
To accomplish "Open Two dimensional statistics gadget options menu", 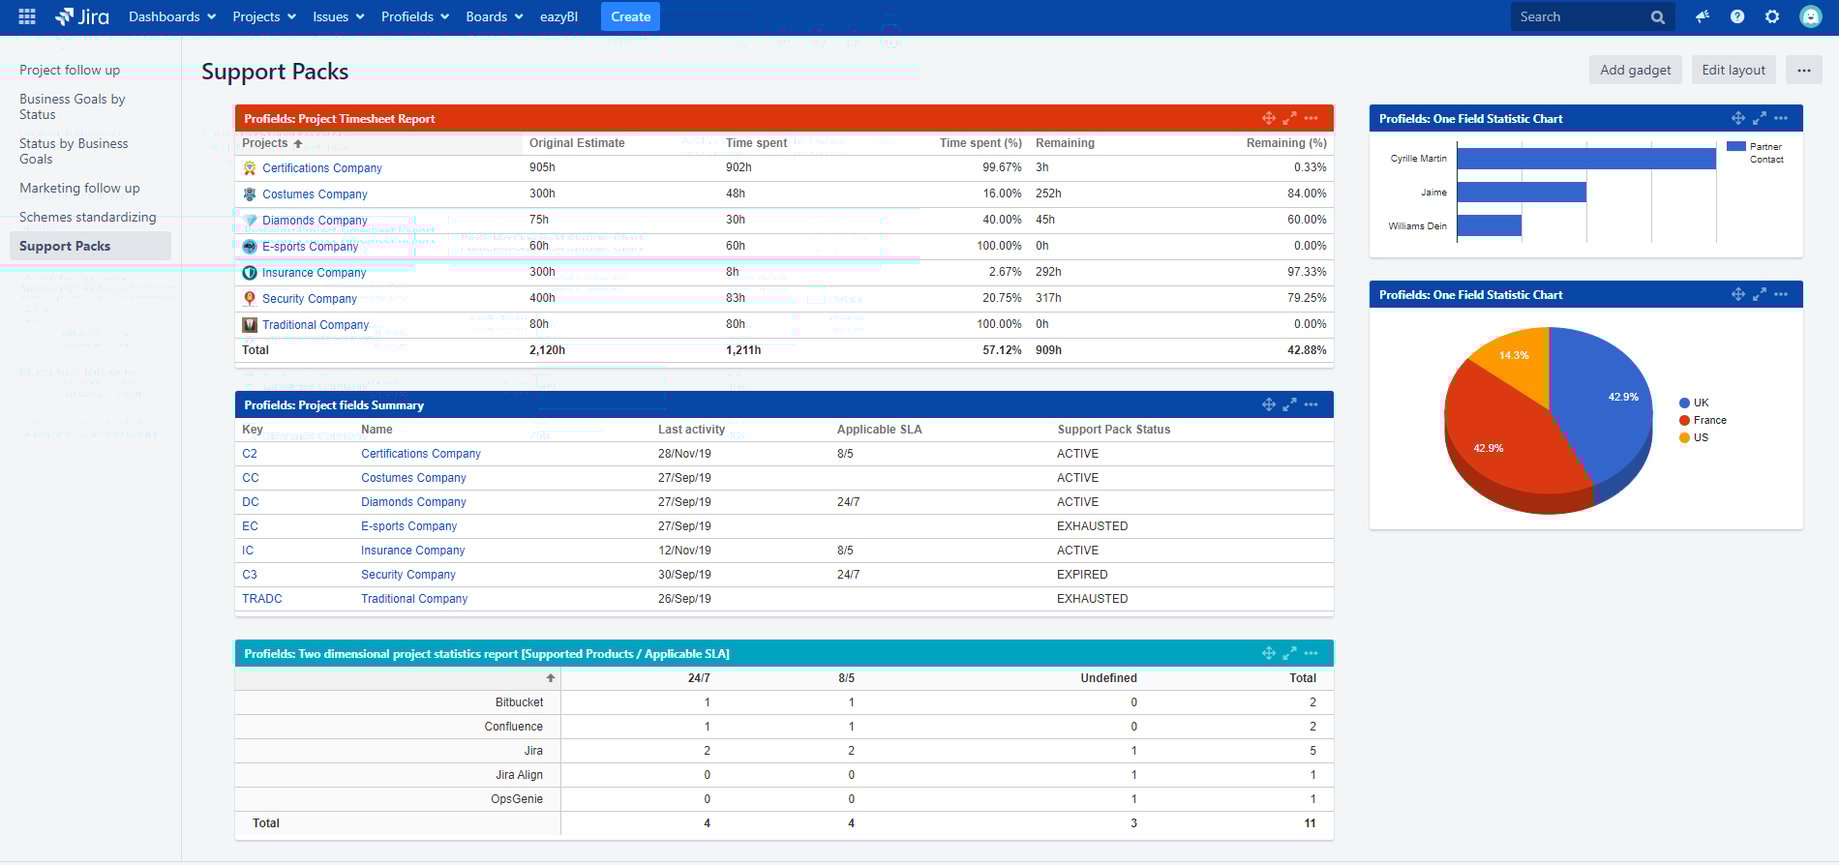I will click(1311, 653).
